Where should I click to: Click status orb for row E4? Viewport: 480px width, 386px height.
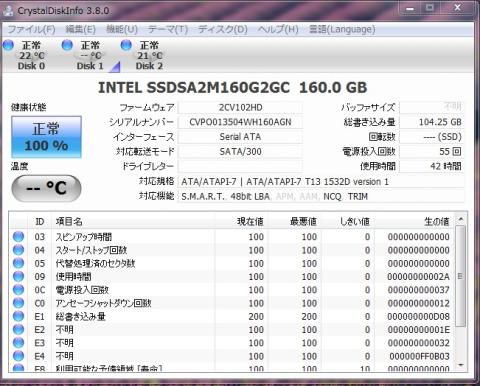click(x=18, y=356)
